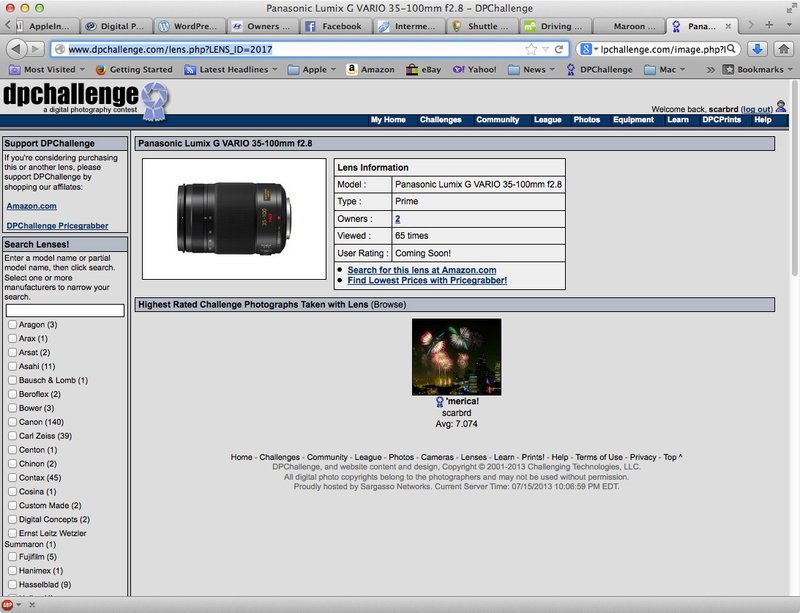Viewport: 800px width, 613px height.
Task: Expand the News bookmarks folder
Action: (531, 69)
